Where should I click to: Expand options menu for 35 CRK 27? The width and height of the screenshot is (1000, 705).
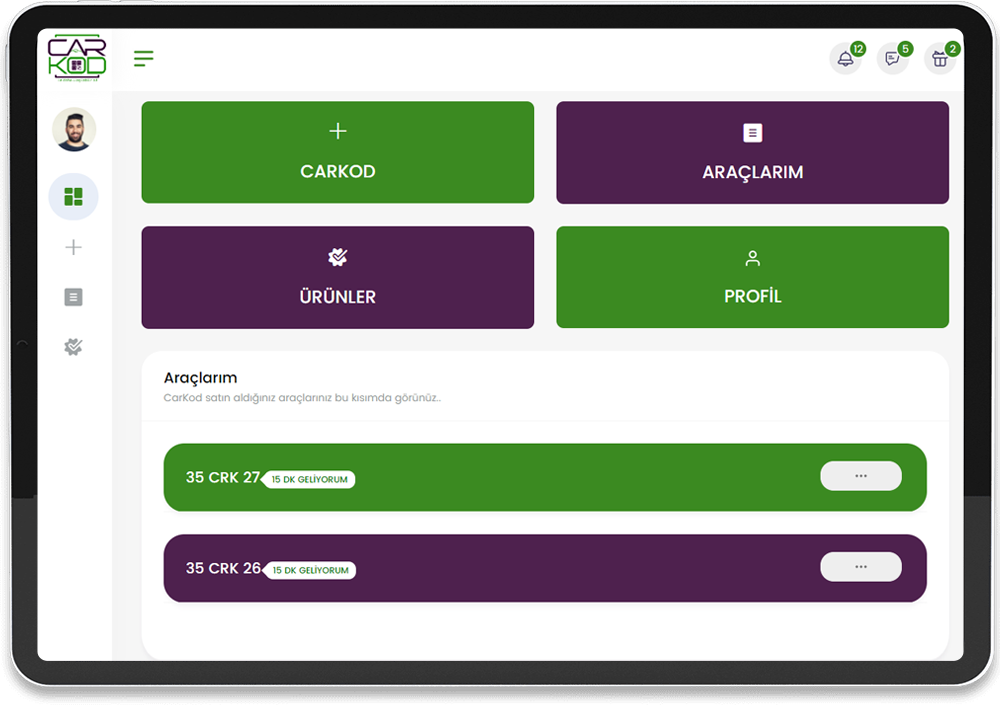pyautogui.click(x=860, y=476)
